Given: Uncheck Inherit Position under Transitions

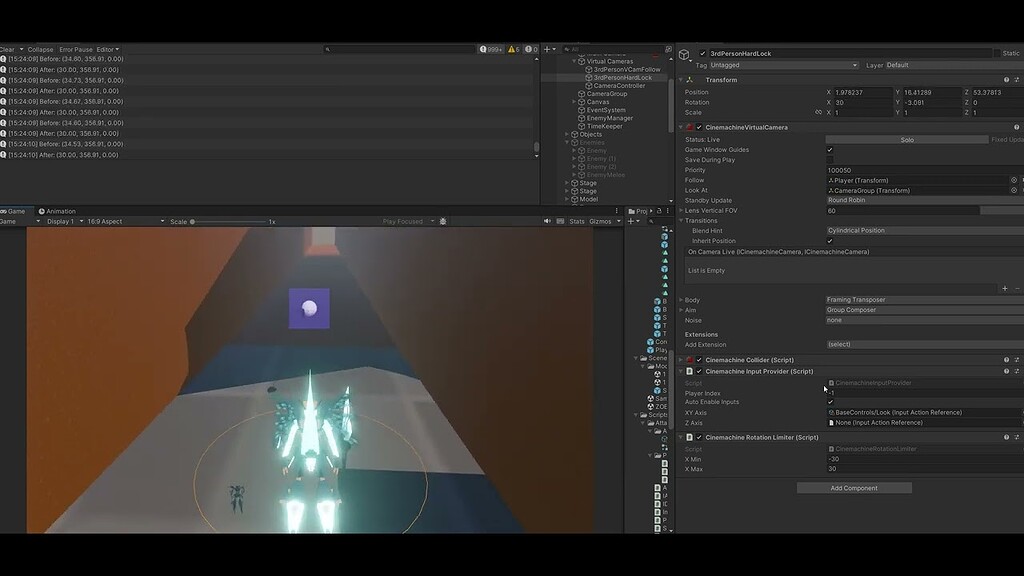Looking at the screenshot, I should point(829,241).
